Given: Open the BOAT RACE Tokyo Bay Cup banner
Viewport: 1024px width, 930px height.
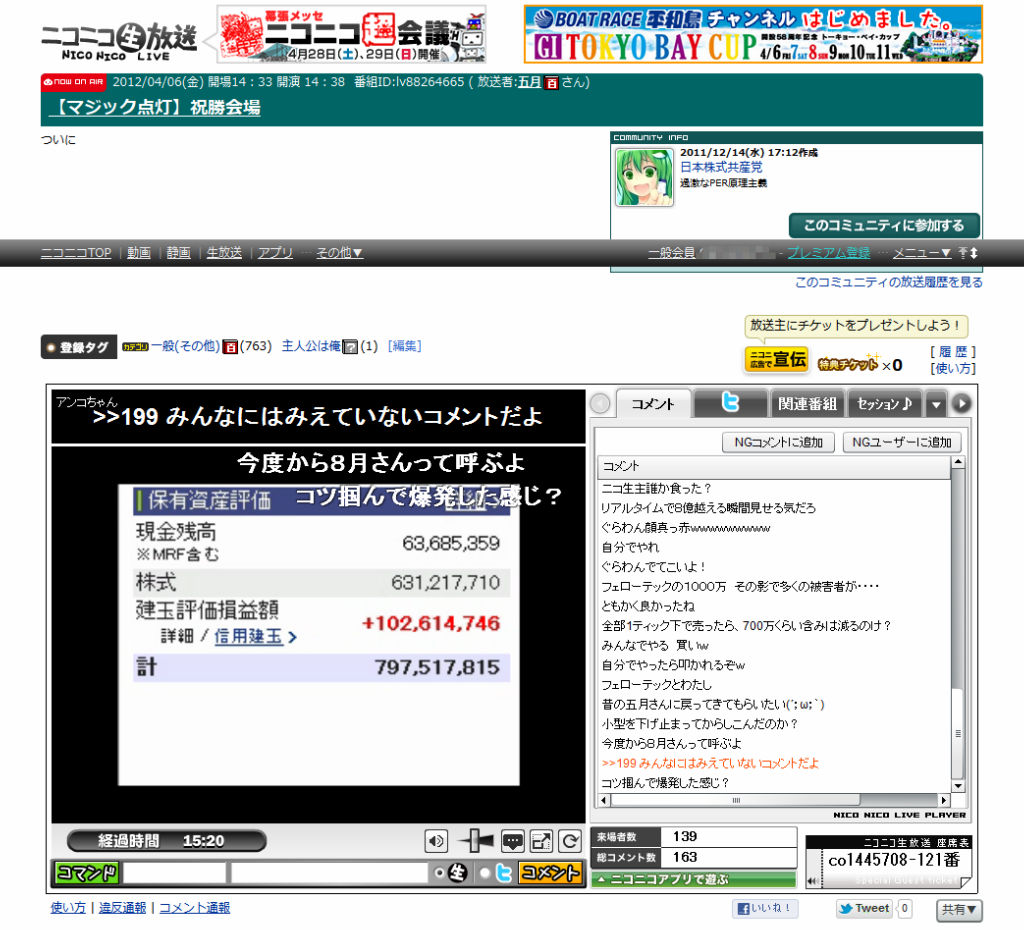Looking at the screenshot, I should tap(753, 34).
